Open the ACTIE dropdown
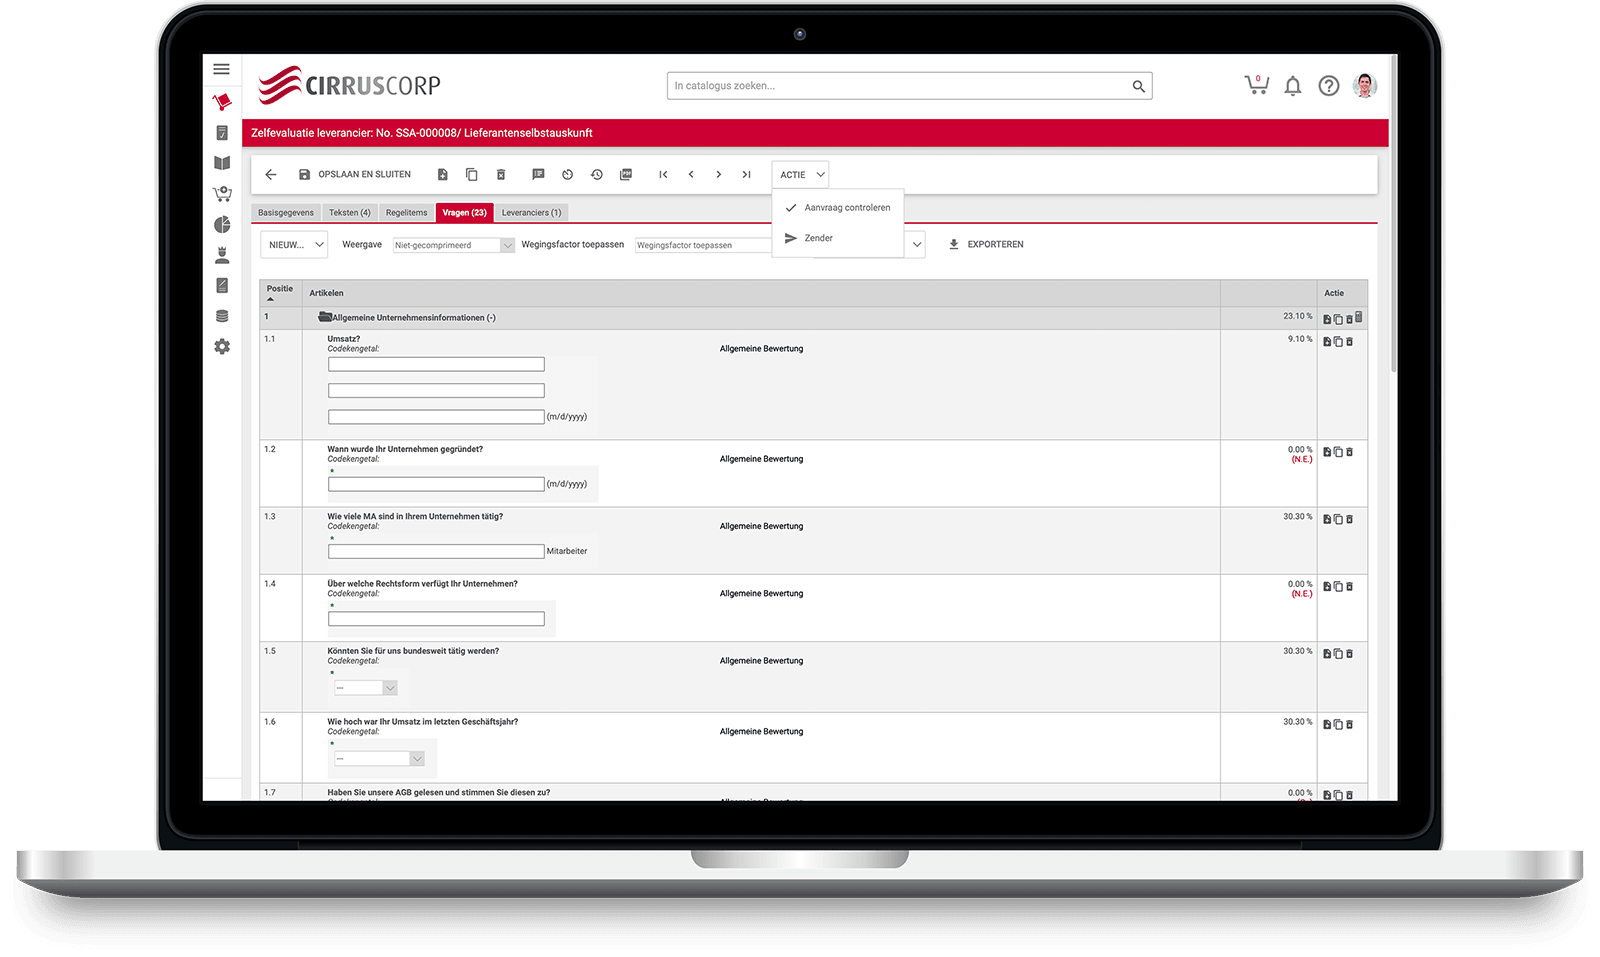The width and height of the screenshot is (1600, 957). tap(801, 174)
